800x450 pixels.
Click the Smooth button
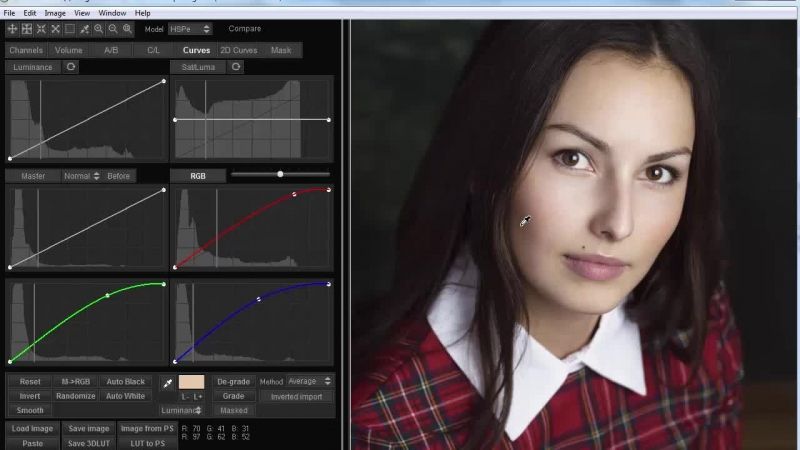click(x=30, y=410)
